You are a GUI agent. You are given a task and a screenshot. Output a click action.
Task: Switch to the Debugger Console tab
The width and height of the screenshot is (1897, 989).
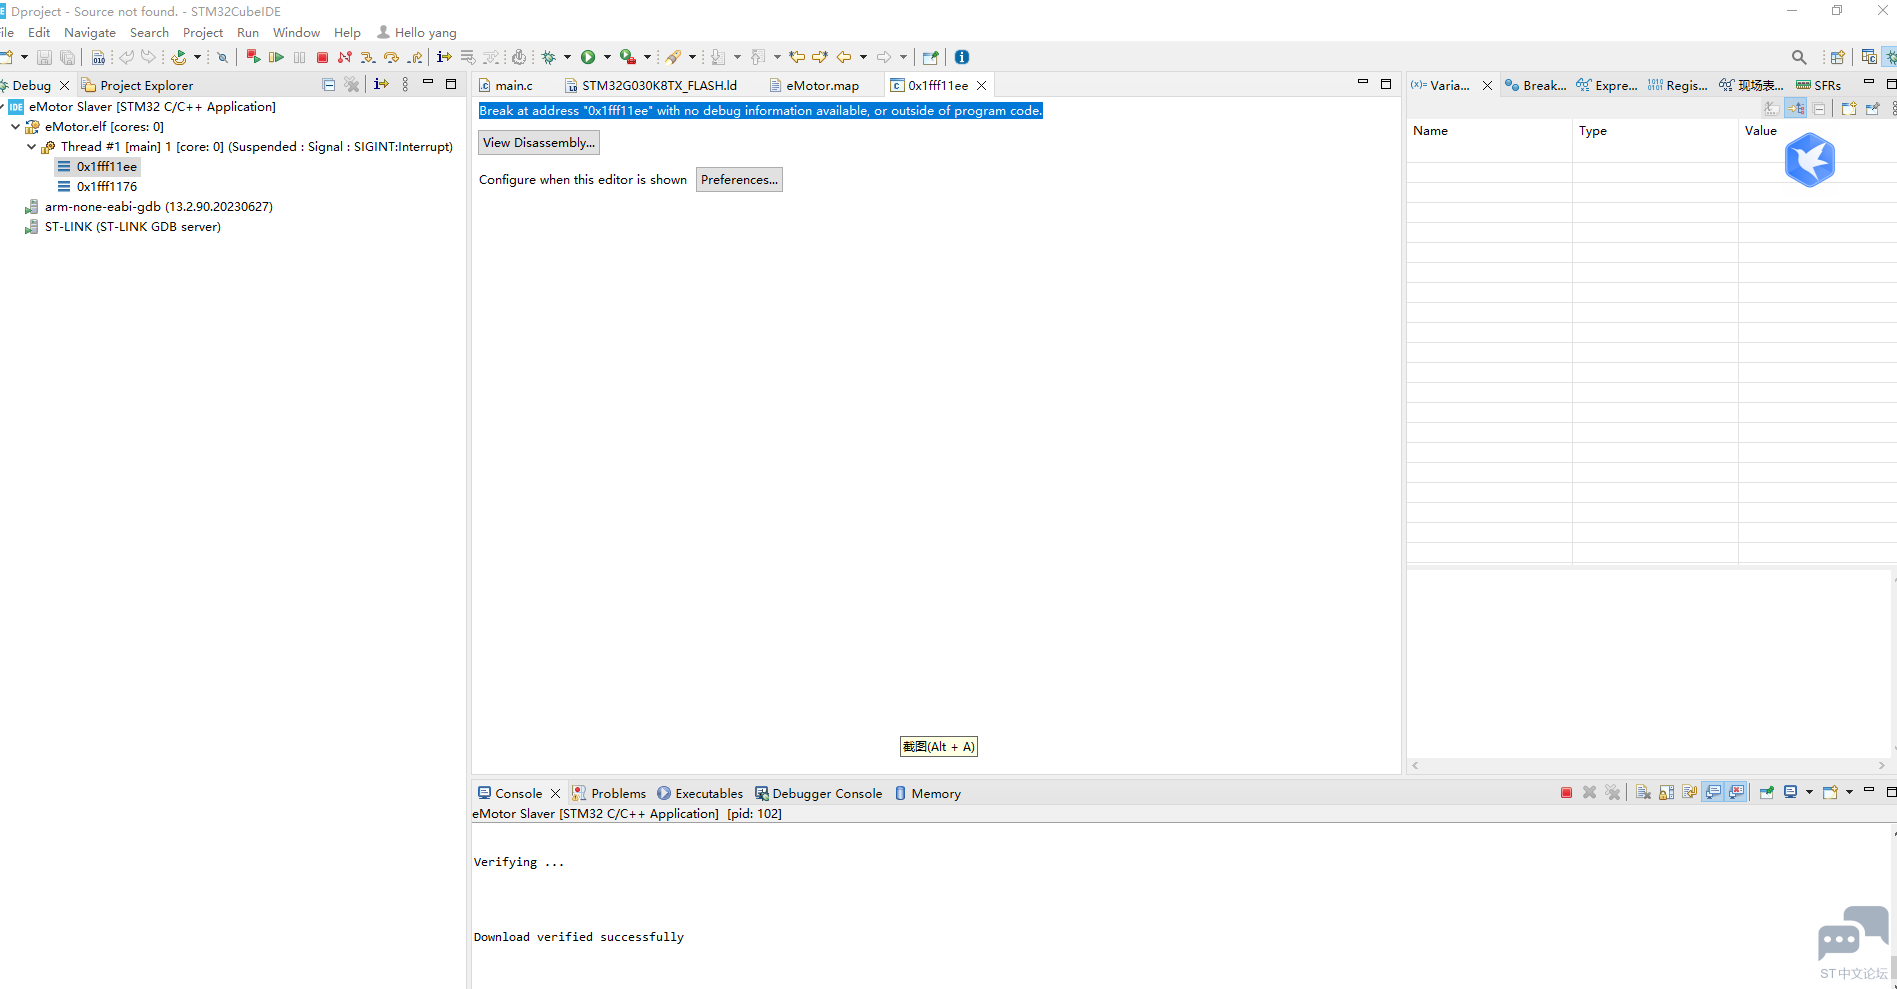coord(818,793)
